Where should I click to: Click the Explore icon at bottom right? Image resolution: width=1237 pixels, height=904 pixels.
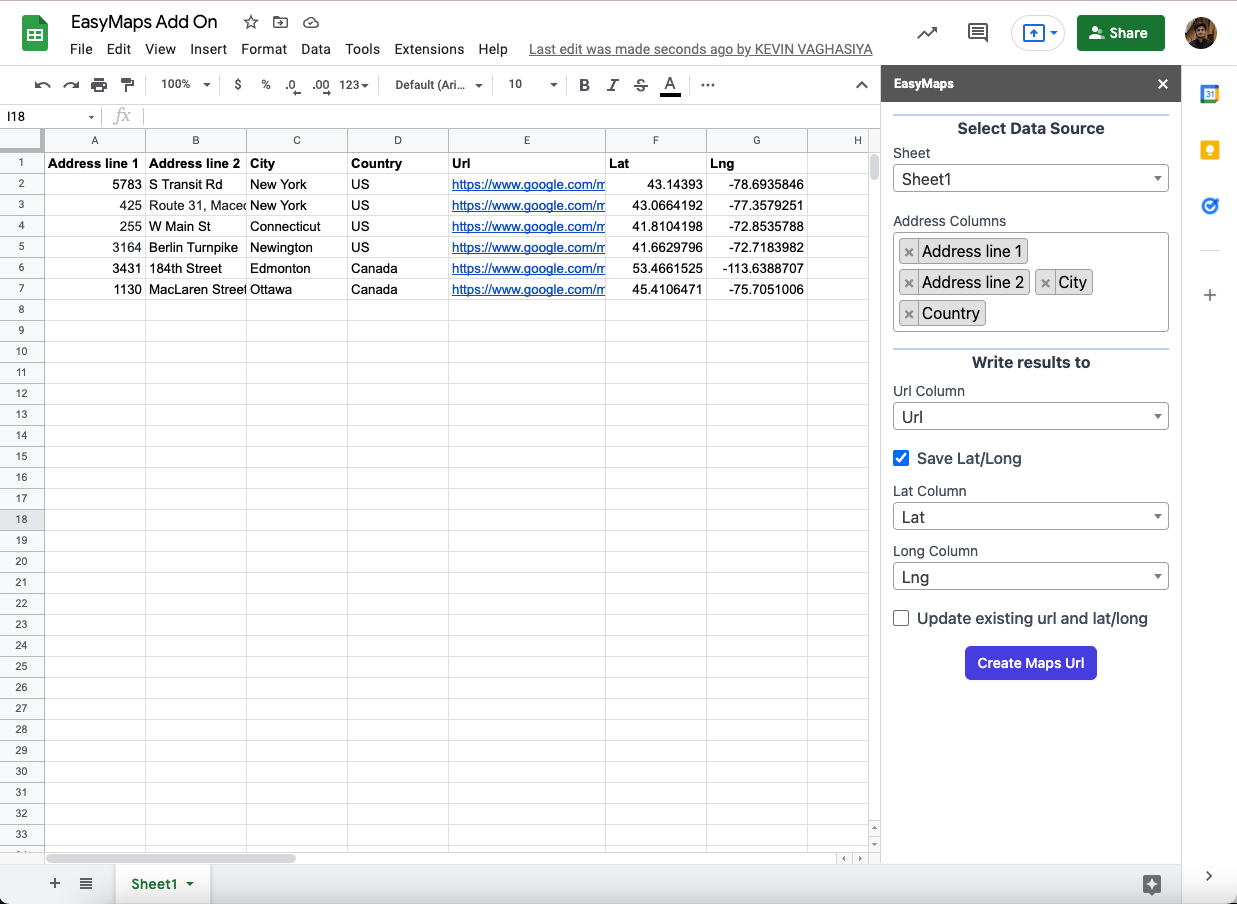(1151, 884)
